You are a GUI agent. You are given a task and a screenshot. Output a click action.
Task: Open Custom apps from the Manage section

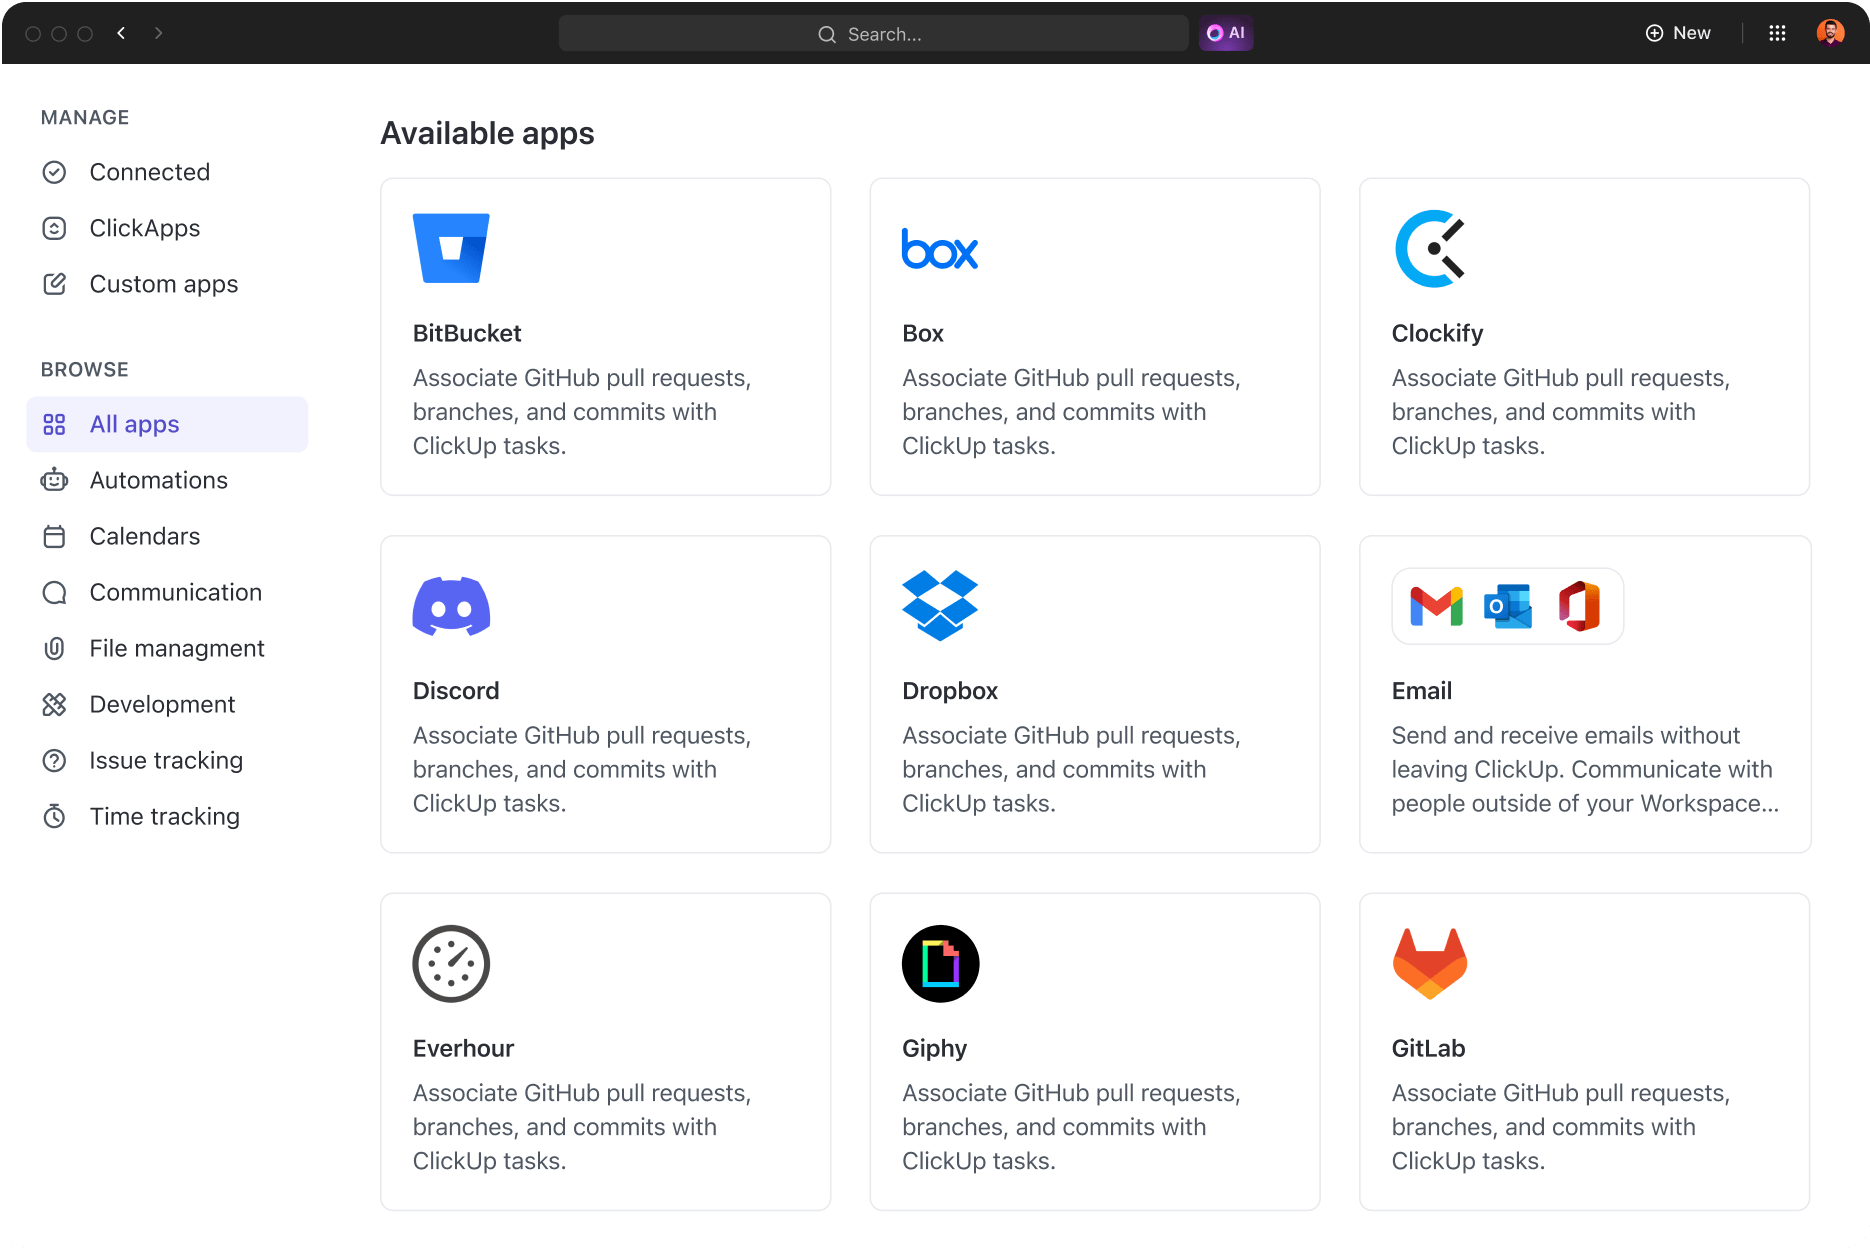(x=163, y=283)
